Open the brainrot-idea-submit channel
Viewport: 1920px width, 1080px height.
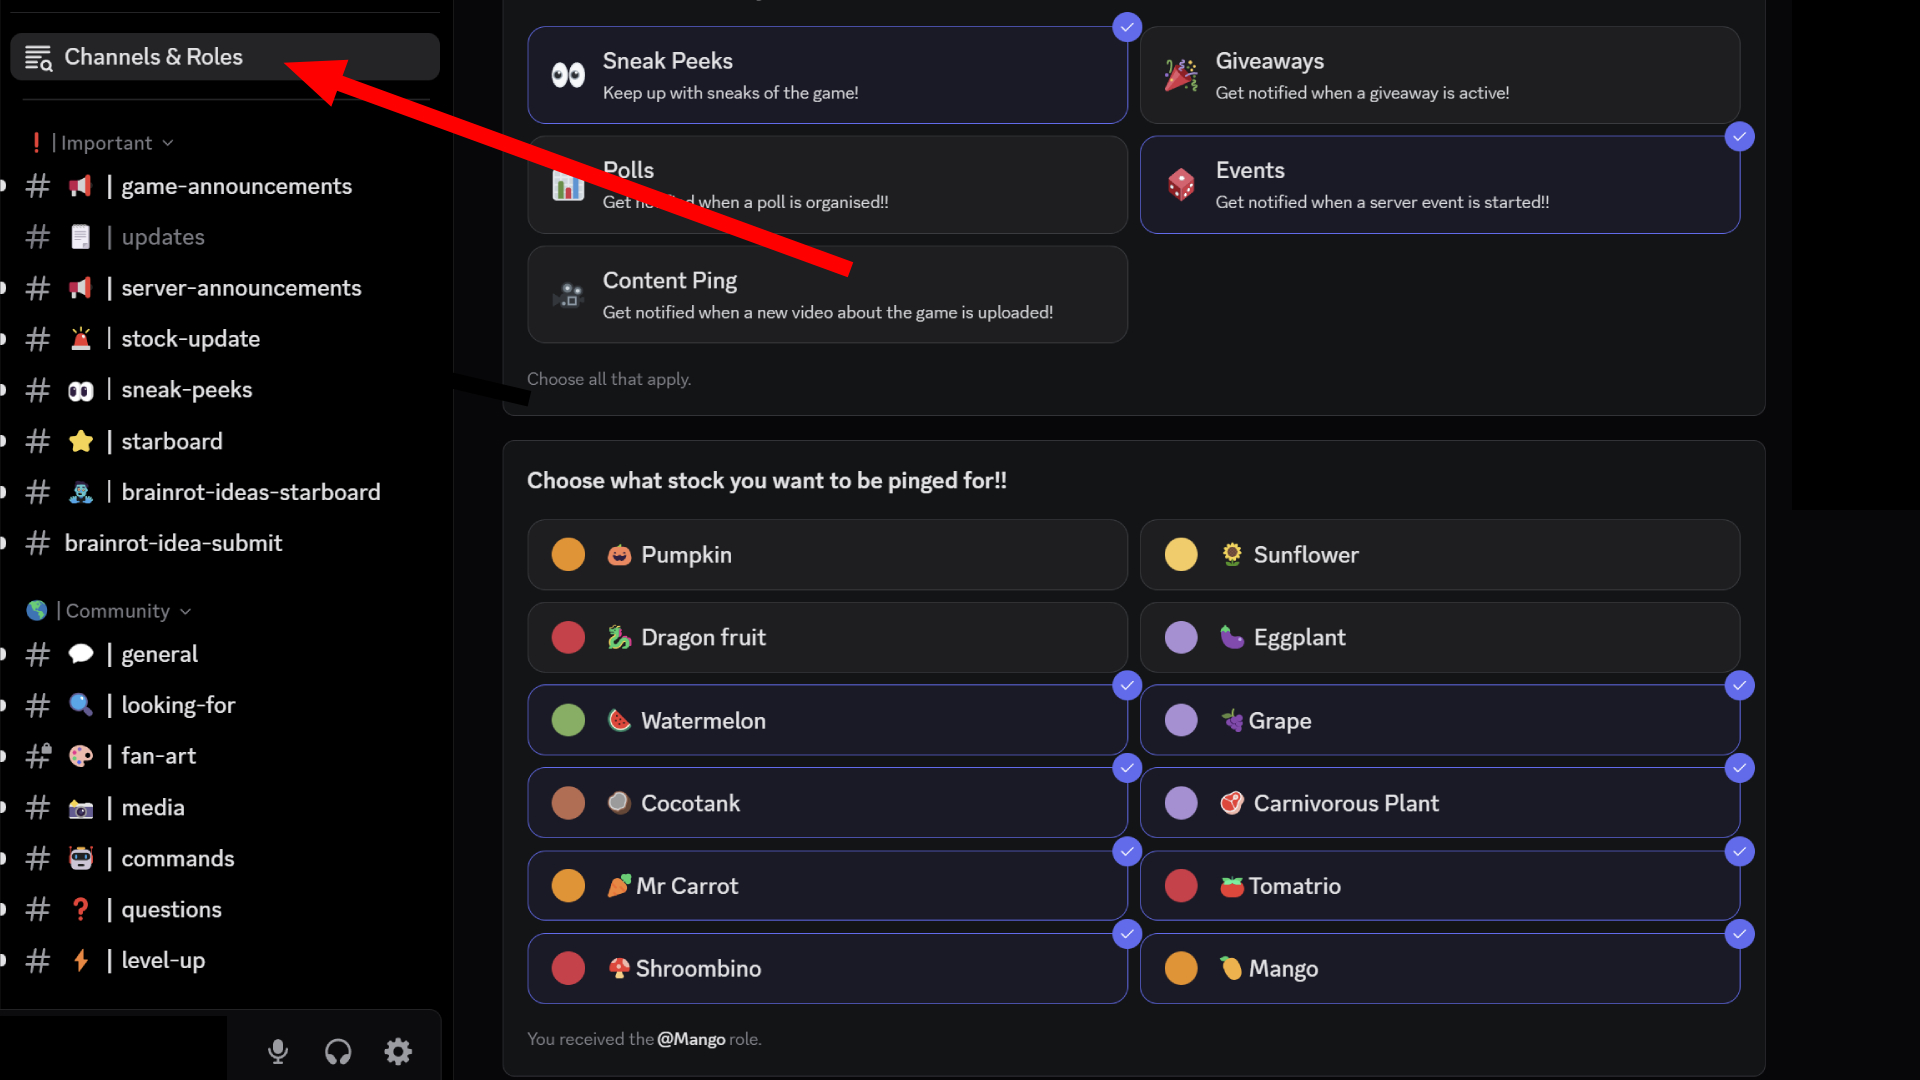(173, 543)
